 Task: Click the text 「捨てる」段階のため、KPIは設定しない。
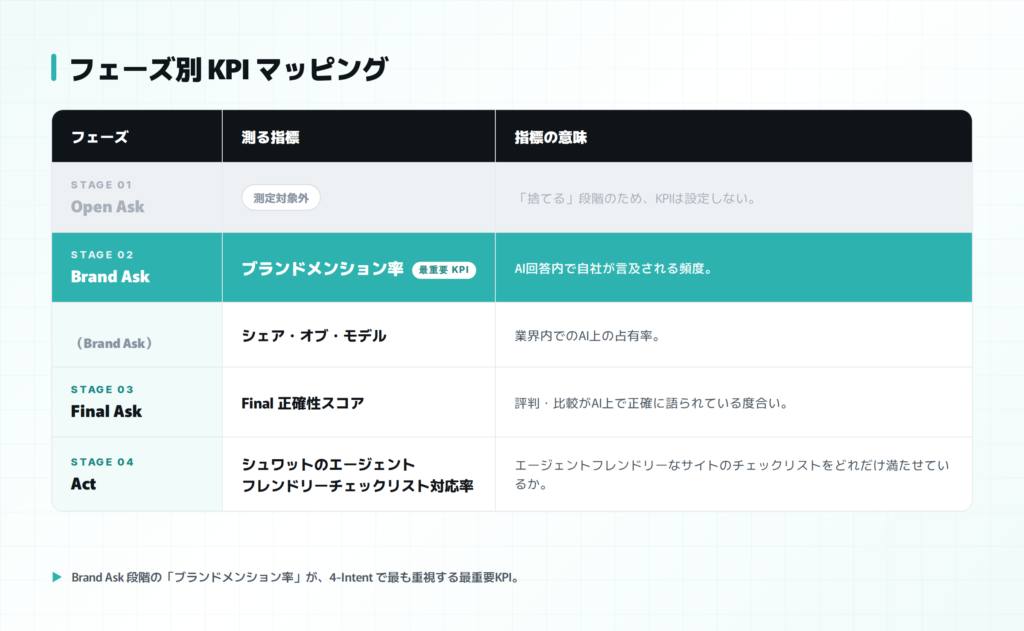click(x=635, y=199)
